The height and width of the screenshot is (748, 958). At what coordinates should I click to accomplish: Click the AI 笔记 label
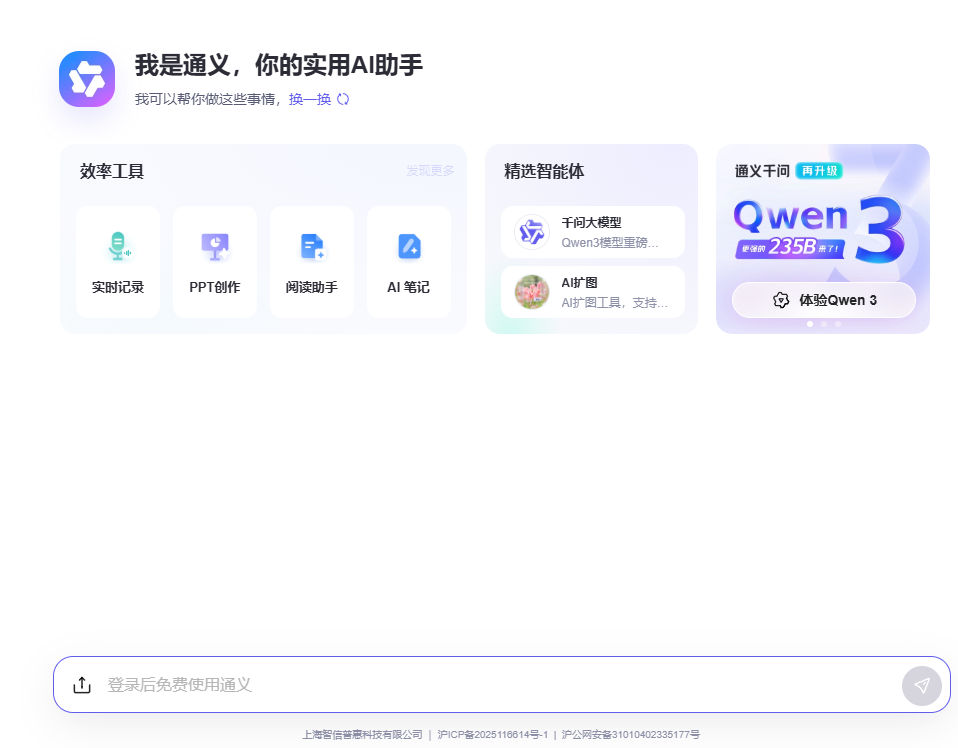(x=409, y=287)
